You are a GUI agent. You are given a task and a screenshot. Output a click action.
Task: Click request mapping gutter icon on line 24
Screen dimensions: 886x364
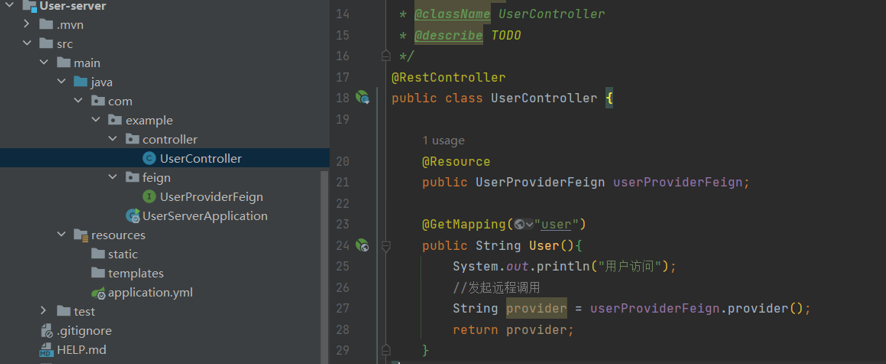click(x=362, y=245)
